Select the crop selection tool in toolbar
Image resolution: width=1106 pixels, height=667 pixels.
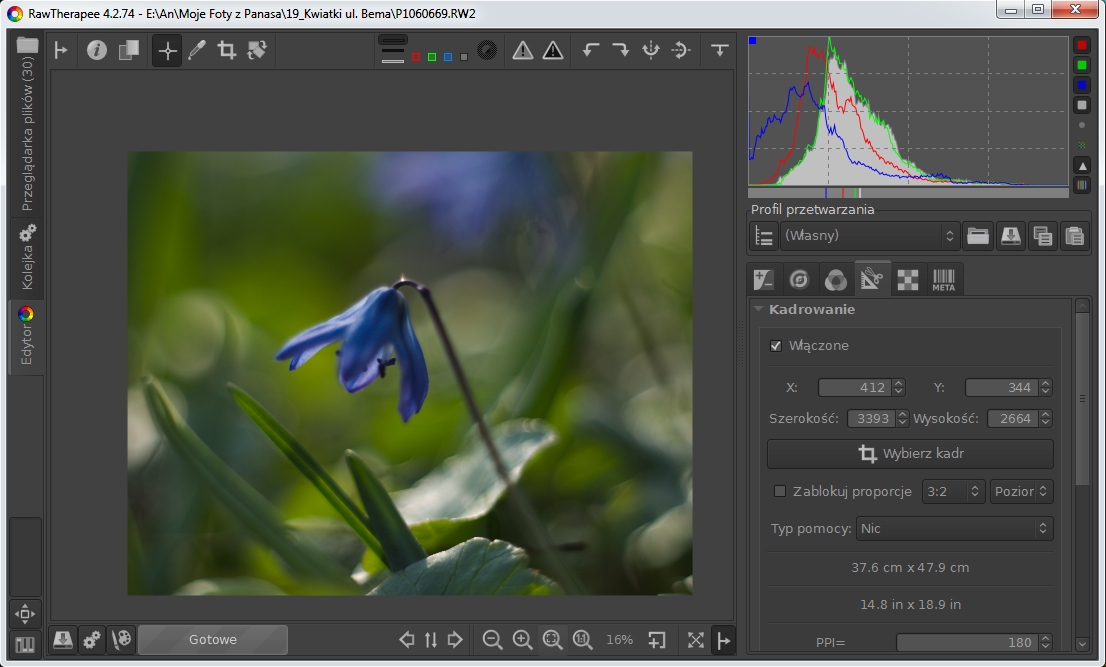click(227, 50)
